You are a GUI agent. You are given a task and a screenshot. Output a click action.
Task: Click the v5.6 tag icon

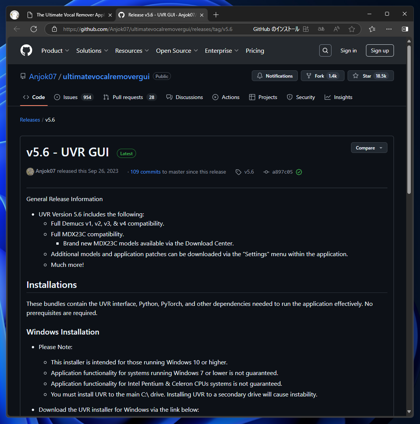point(238,172)
